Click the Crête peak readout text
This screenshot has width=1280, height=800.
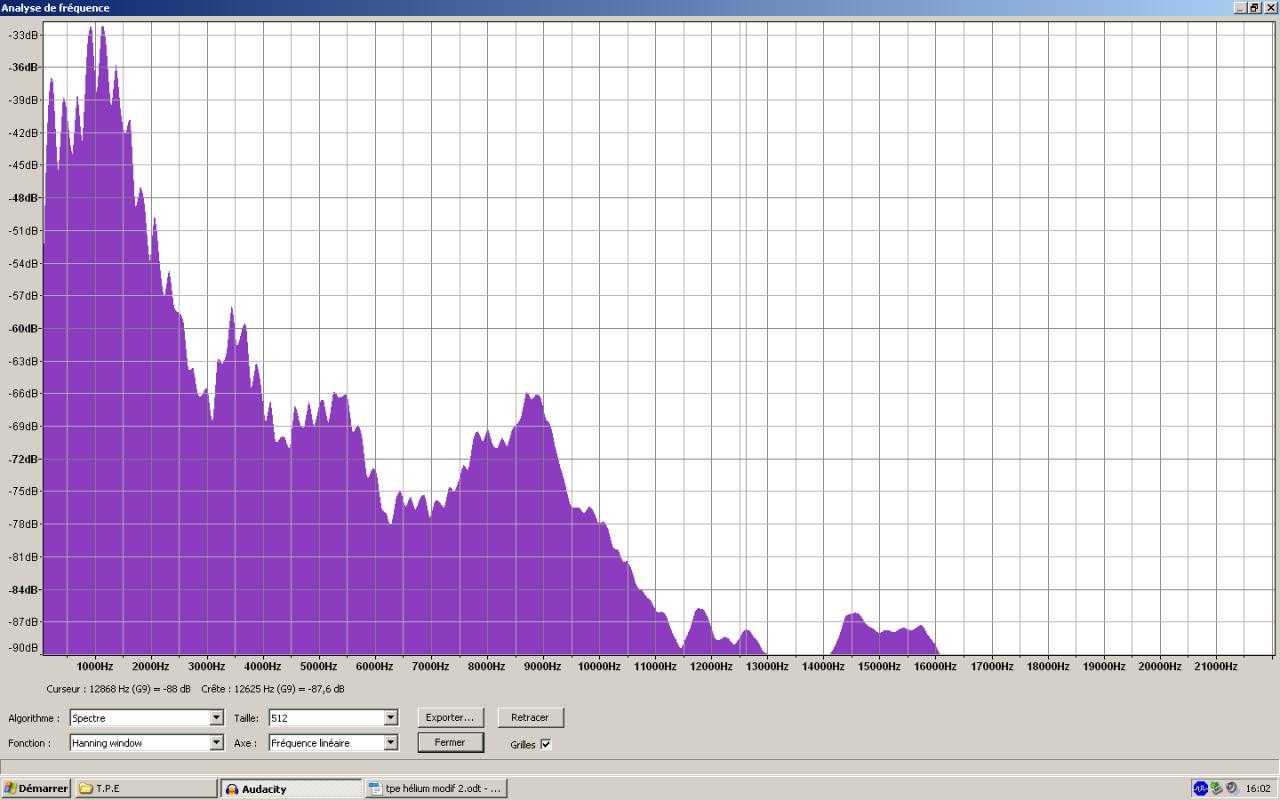pyautogui.click(x=273, y=689)
